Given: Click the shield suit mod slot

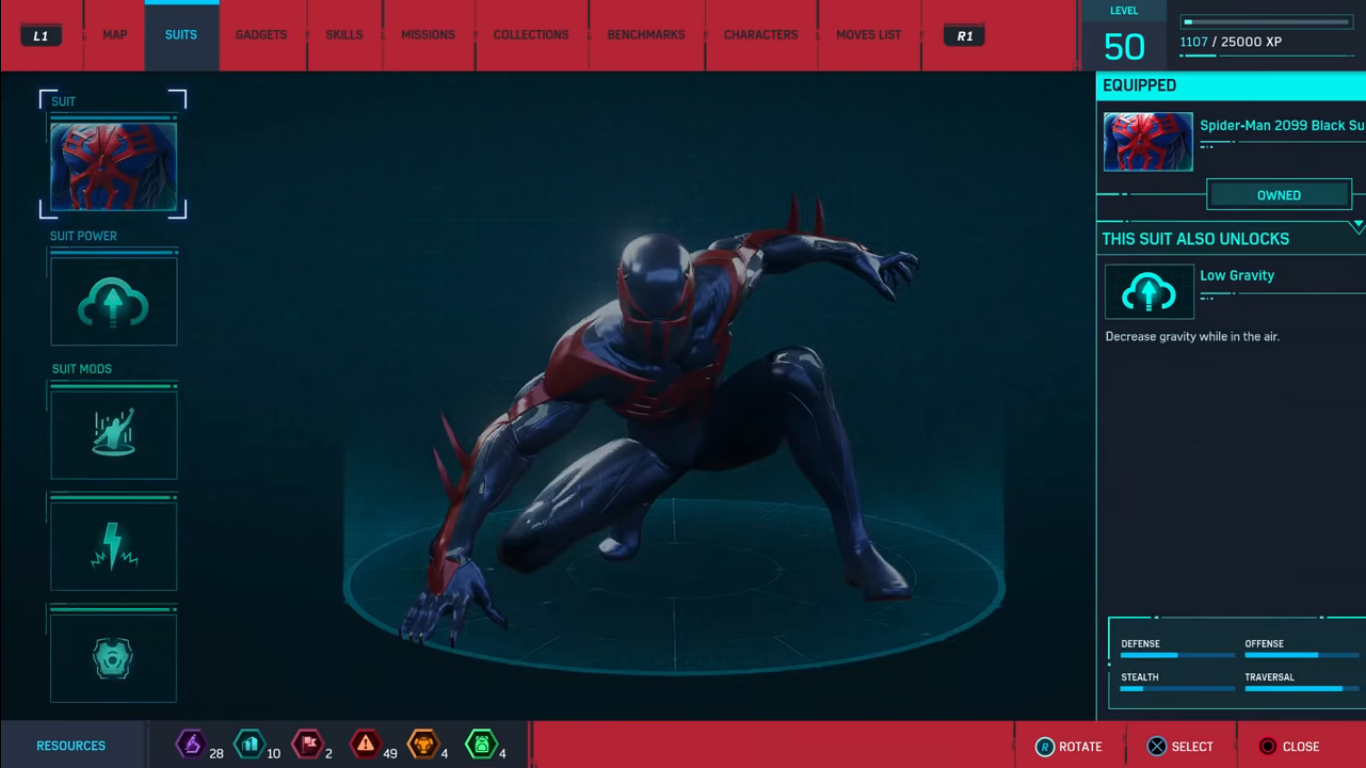Looking at the screenshot, I should [113, 656].
